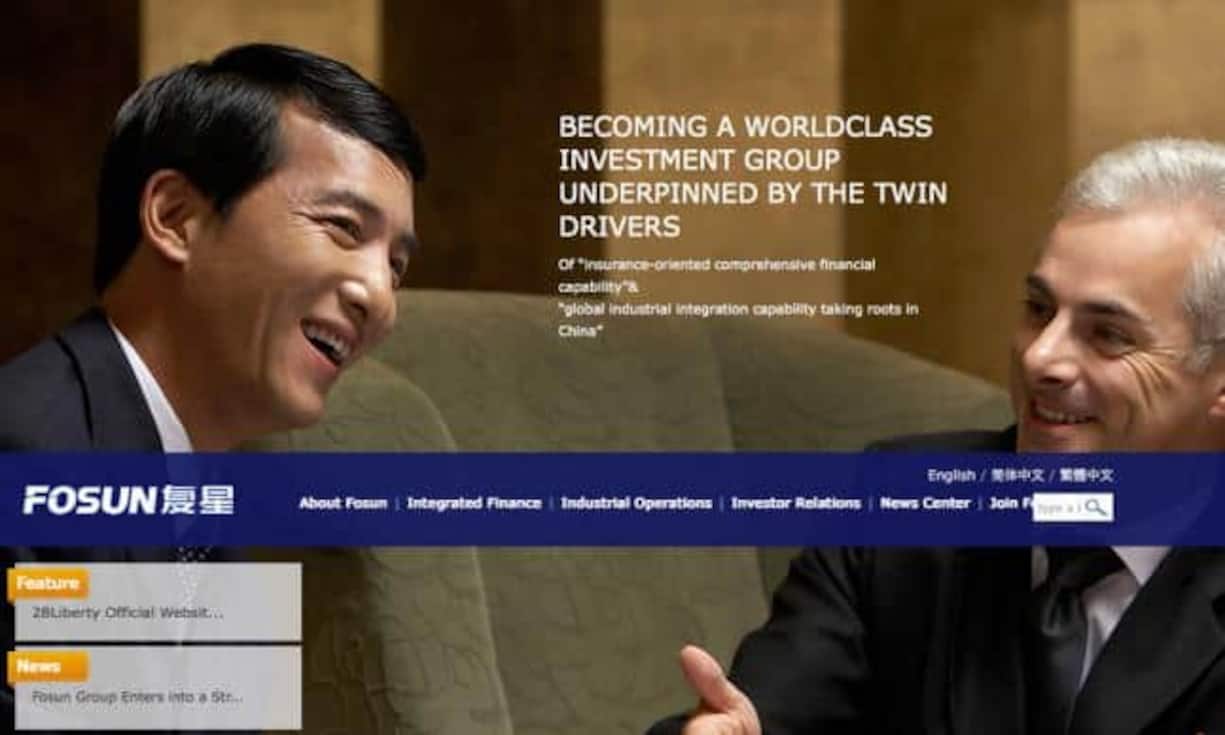Switch to Simplified Chinese (简体中文)
This screenshot has height=735, width=1225.
coord(1017,476)
